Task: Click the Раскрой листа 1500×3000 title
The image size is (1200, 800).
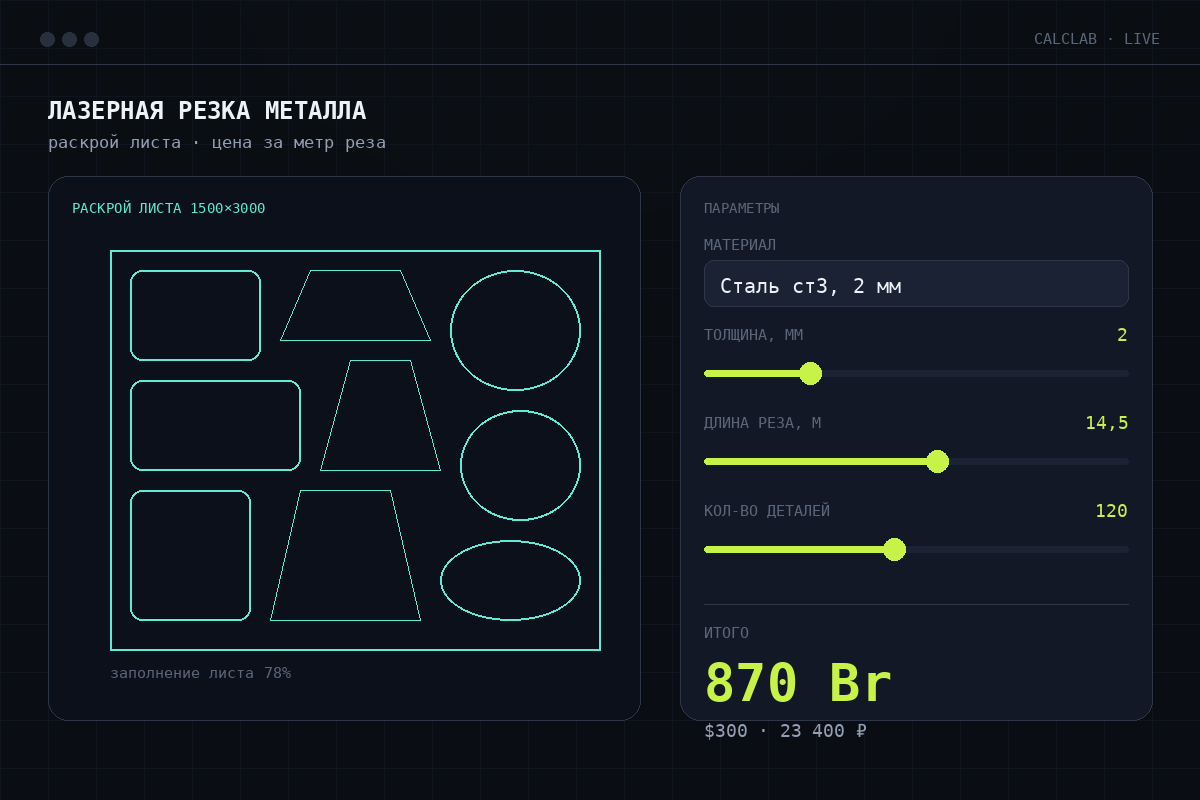Action: point(169,208)
